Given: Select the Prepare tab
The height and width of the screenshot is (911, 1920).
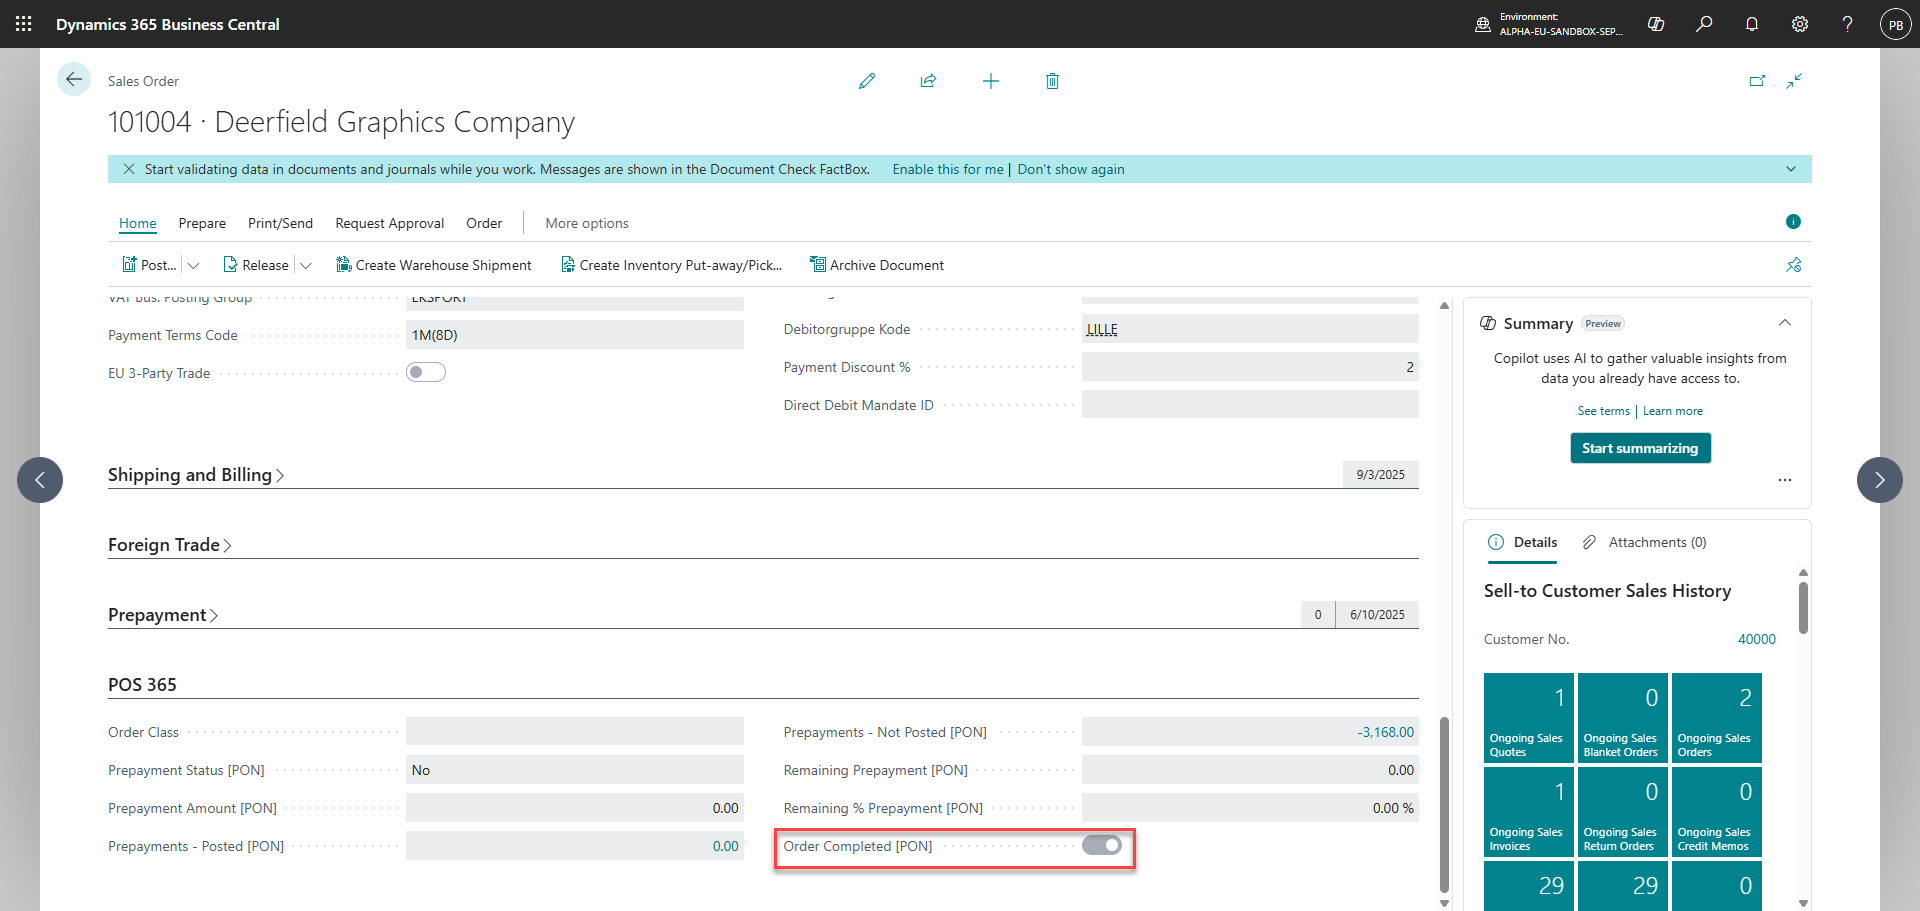Looking at the screenshot, I should click(x=202, y=223).
